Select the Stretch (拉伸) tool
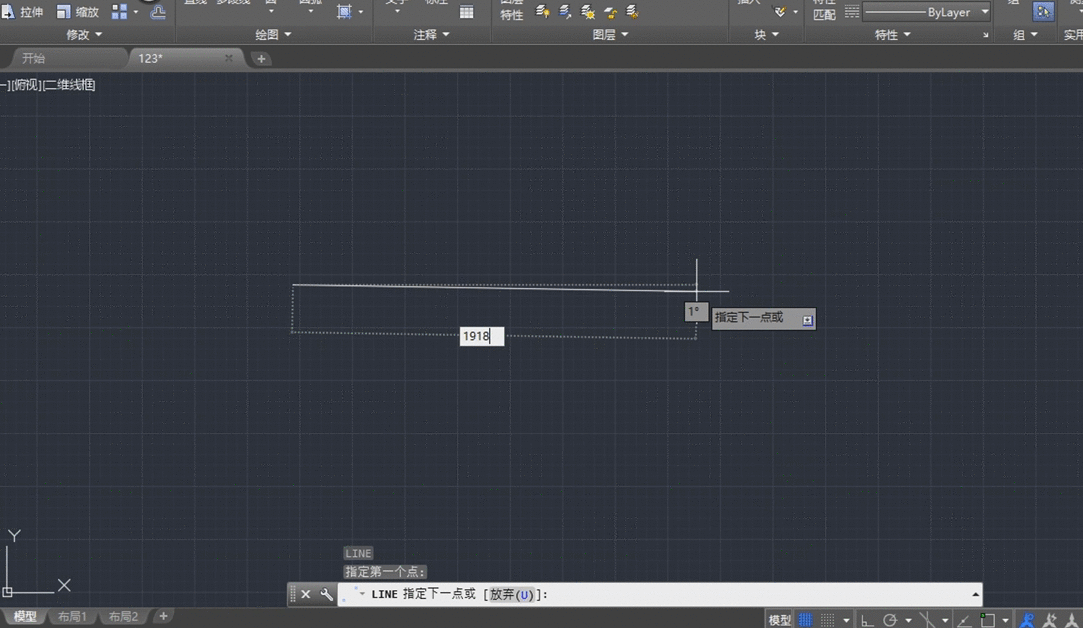Image resolution: width=1083 pixels, height=628 pixels. (x=23, y=12)
